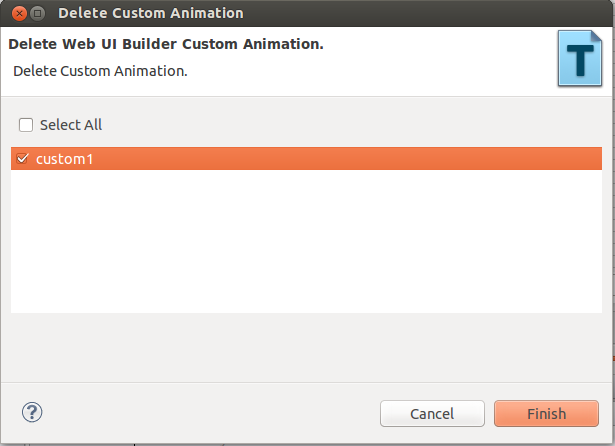Click the "Select All" label text

click(x=71, y=125)
